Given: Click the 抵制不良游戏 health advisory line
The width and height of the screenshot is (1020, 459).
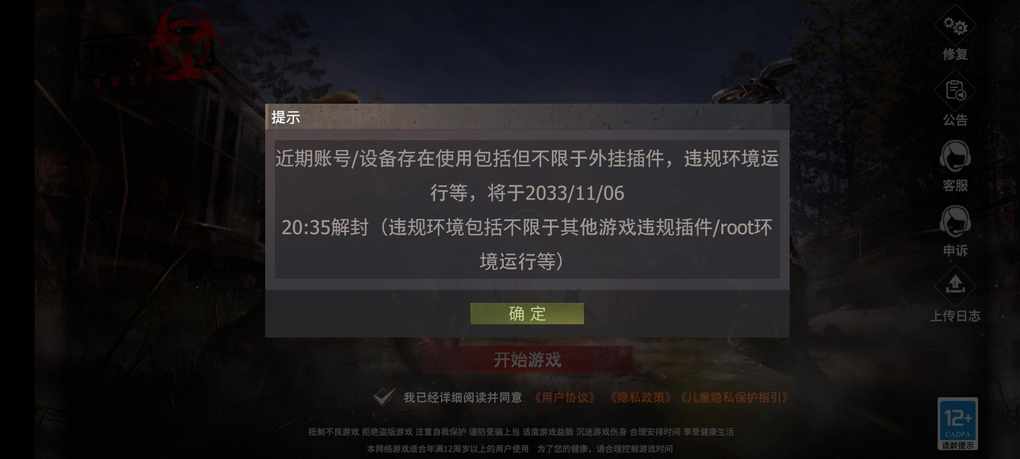Looking at the screenshot, I should 521,432.
